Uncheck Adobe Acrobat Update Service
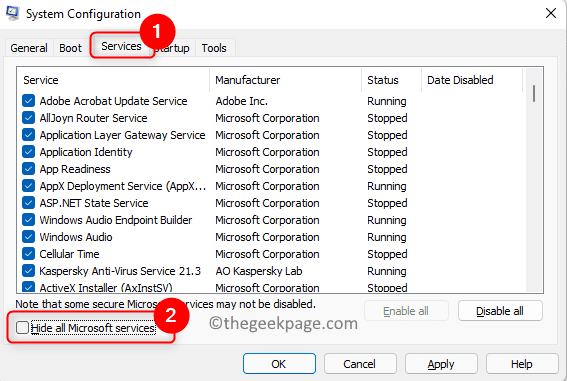 [x=28, y=101]
